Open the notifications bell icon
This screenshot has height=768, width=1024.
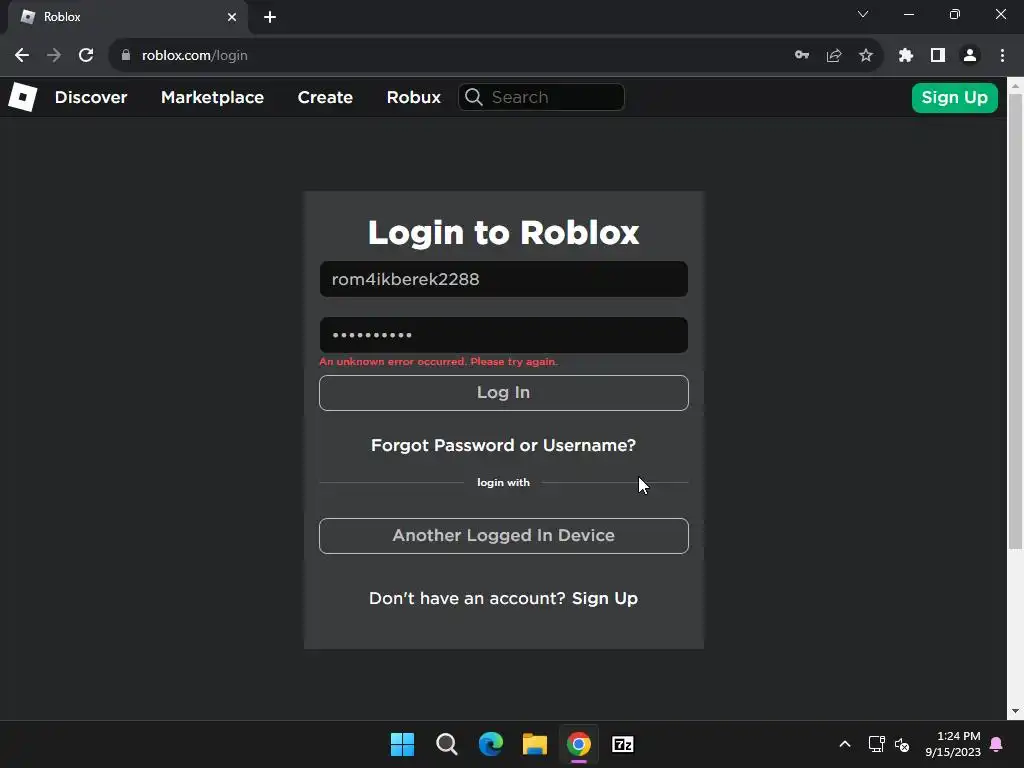point(997,744)
